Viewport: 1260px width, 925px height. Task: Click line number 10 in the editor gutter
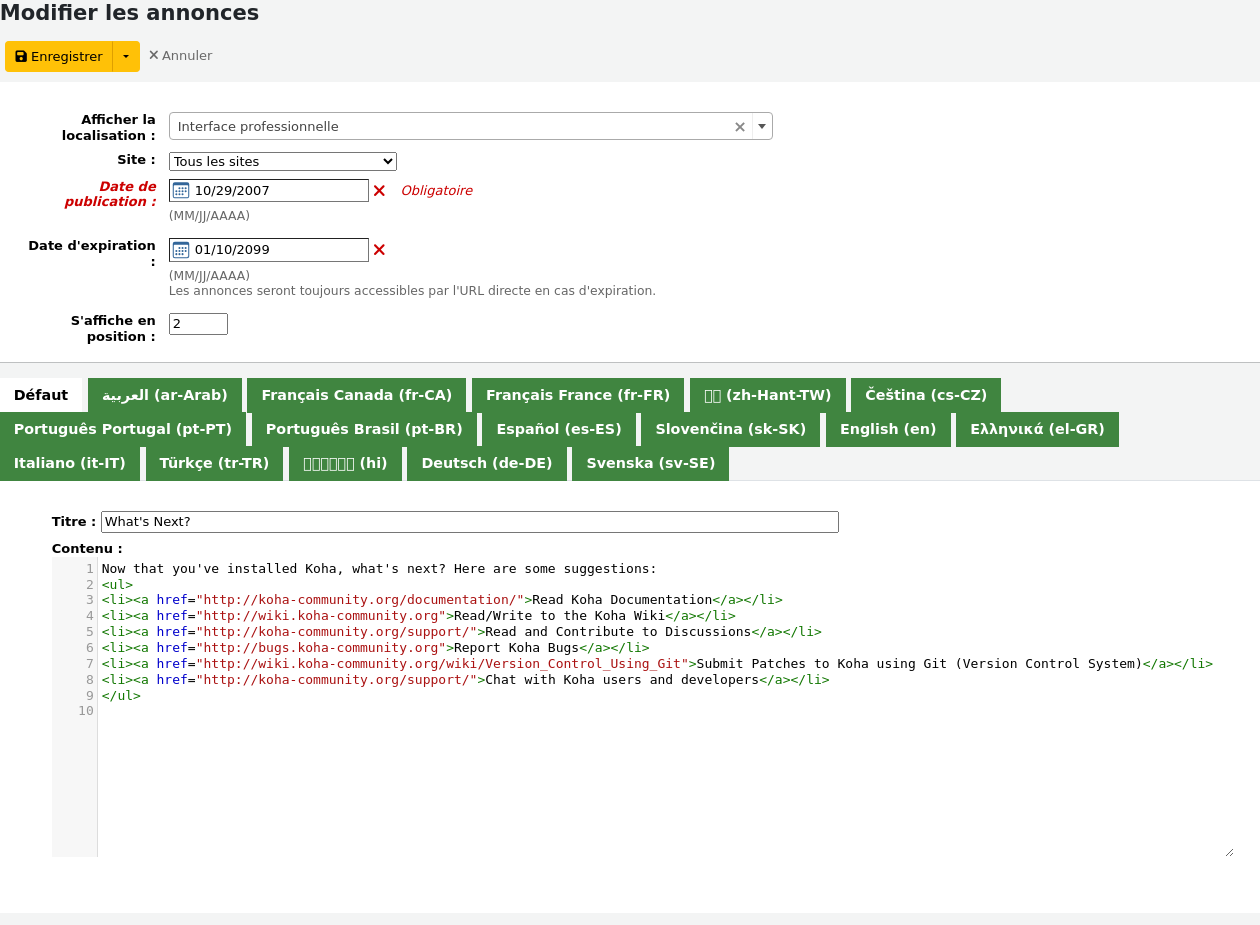[86, 711]
